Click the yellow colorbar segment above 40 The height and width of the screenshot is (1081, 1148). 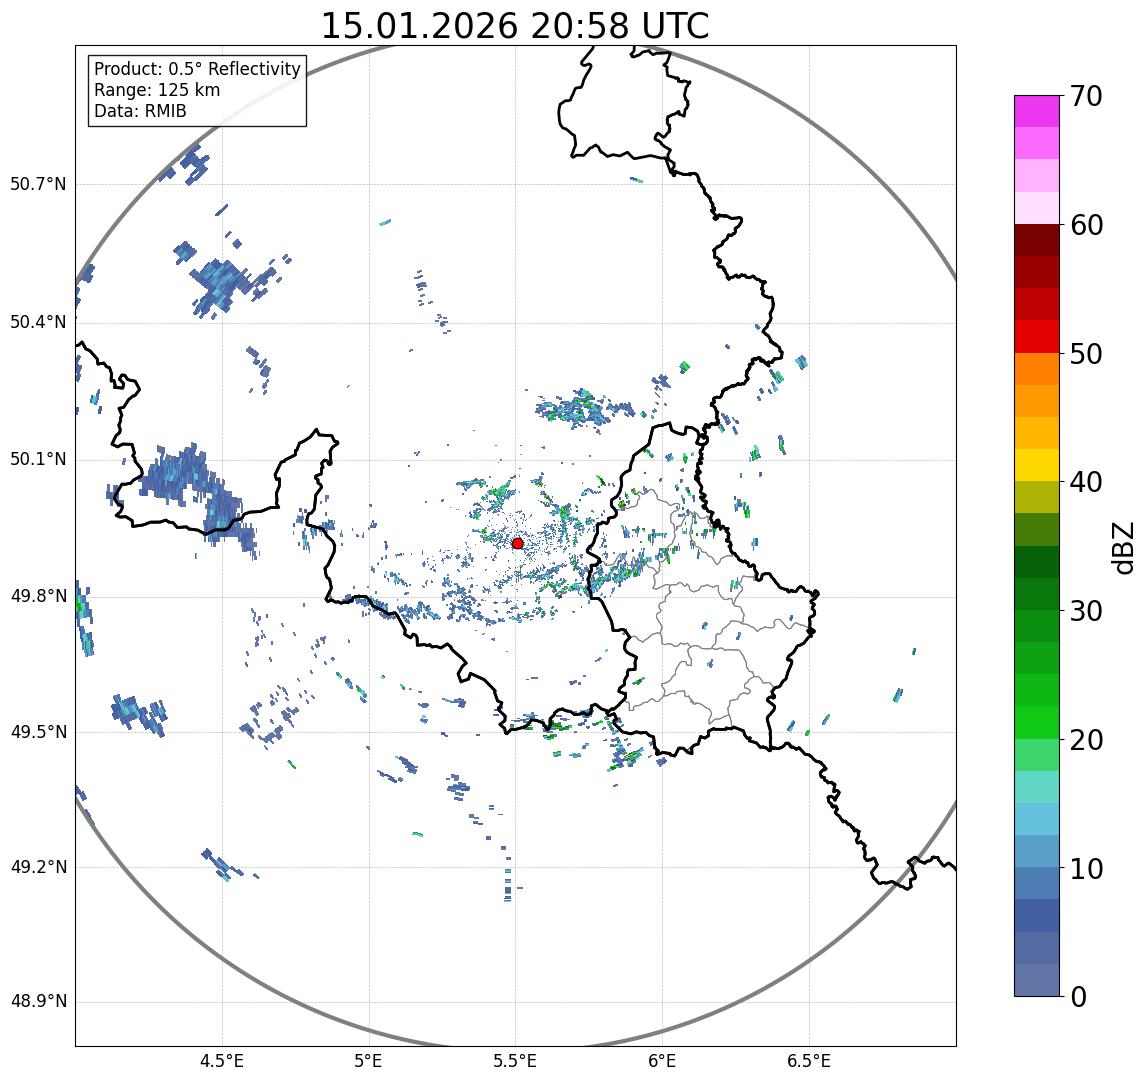[1037, 465]
